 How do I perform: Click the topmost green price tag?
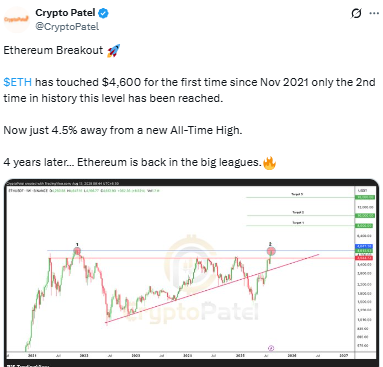[x=365, y=197]
